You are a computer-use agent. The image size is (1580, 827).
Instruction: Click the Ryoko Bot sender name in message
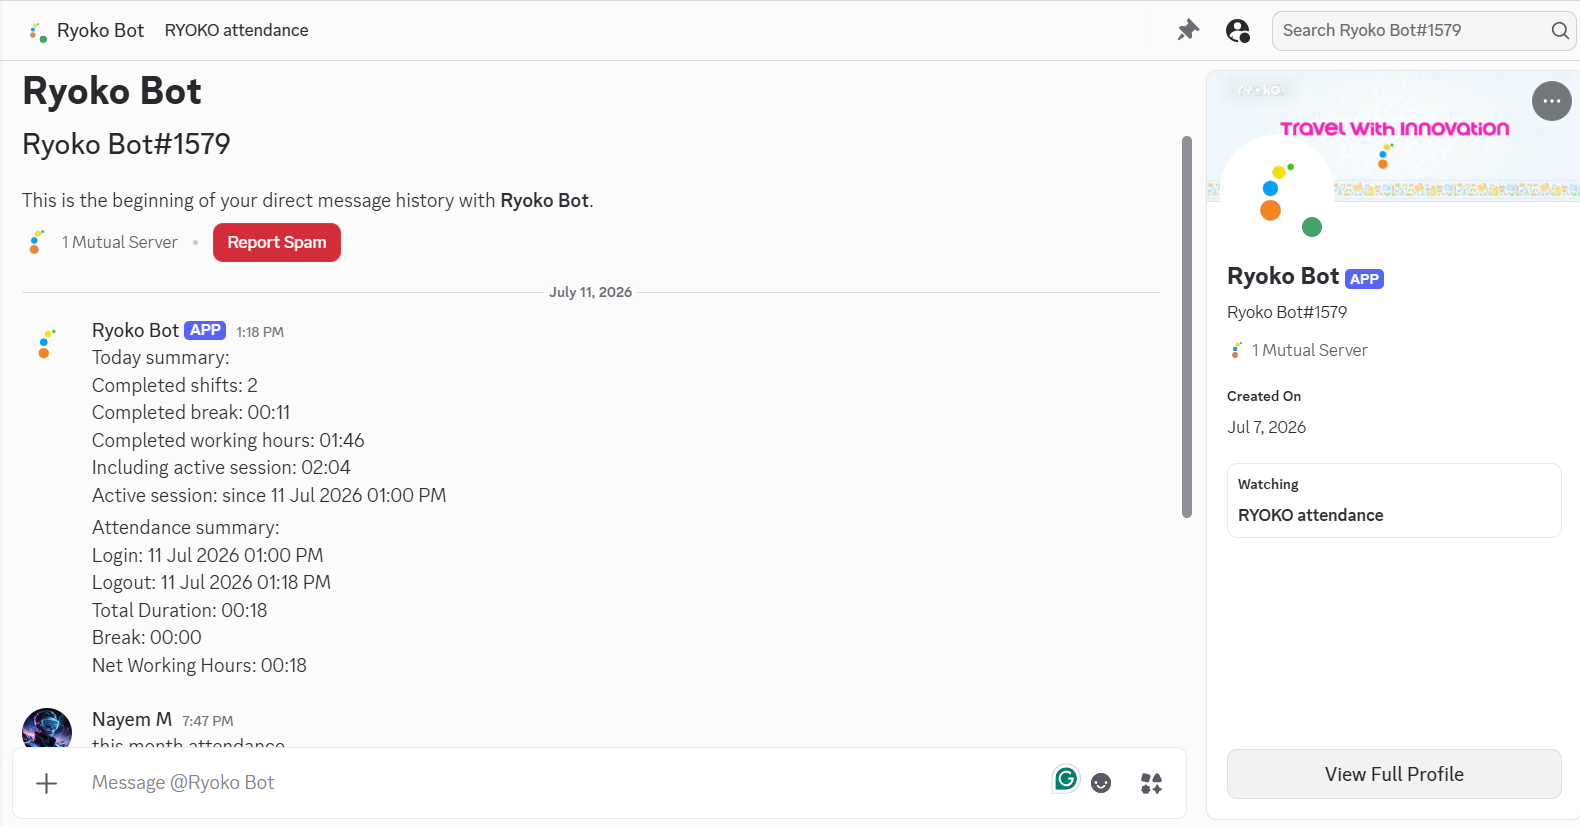pyautogui.click(x=135, y=331)
